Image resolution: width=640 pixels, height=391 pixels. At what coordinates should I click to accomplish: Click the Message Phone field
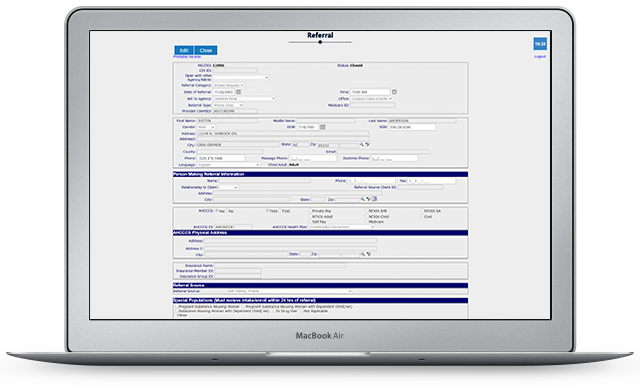pos(312,158)
